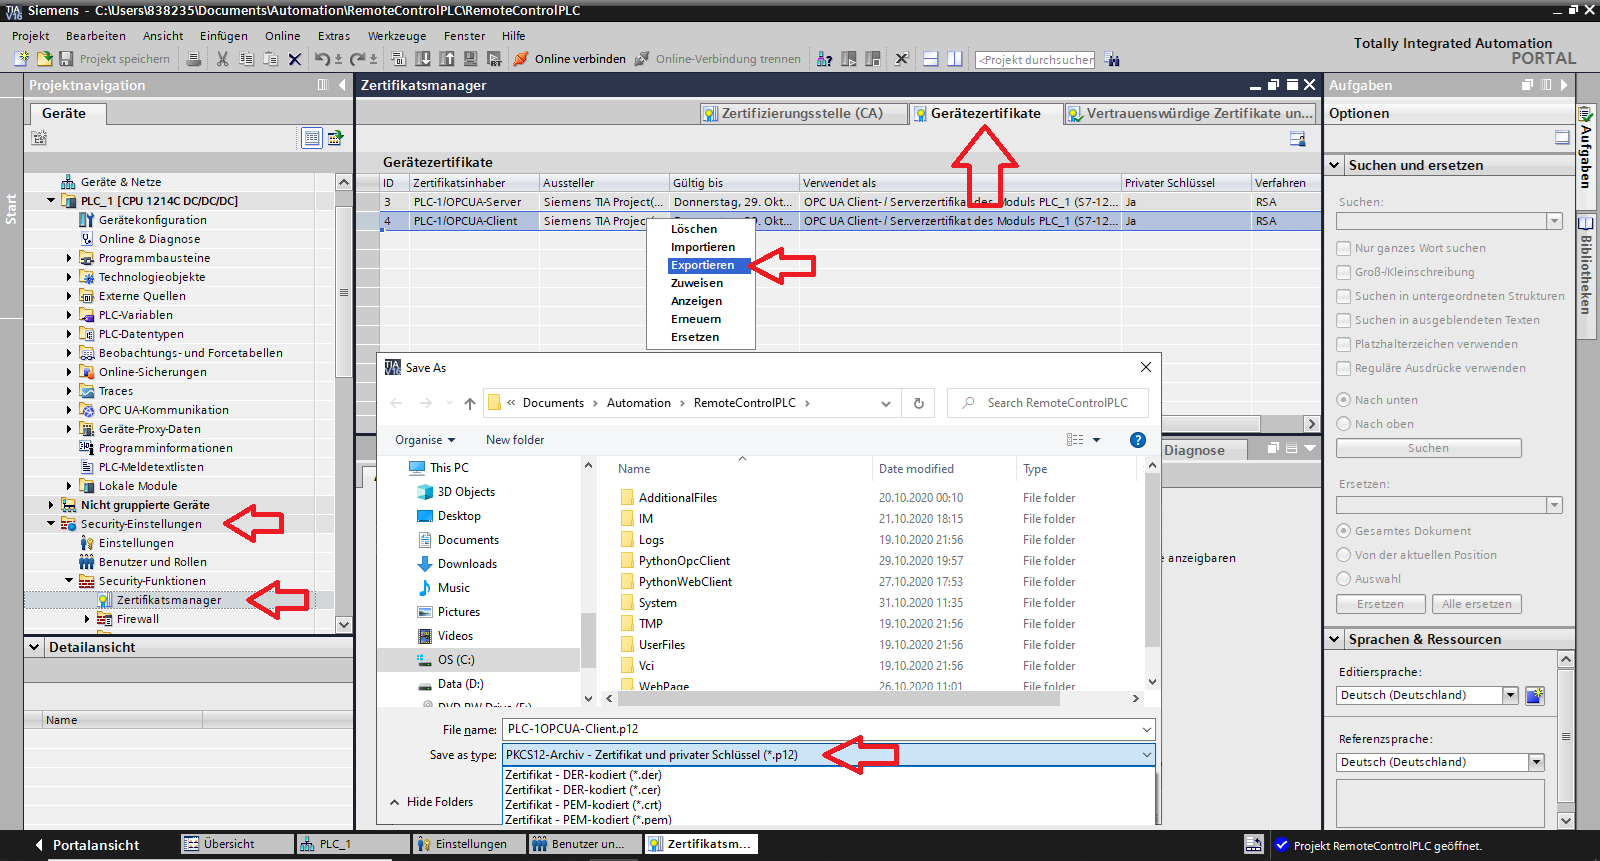Open the Organise menu dropdown

425,440
